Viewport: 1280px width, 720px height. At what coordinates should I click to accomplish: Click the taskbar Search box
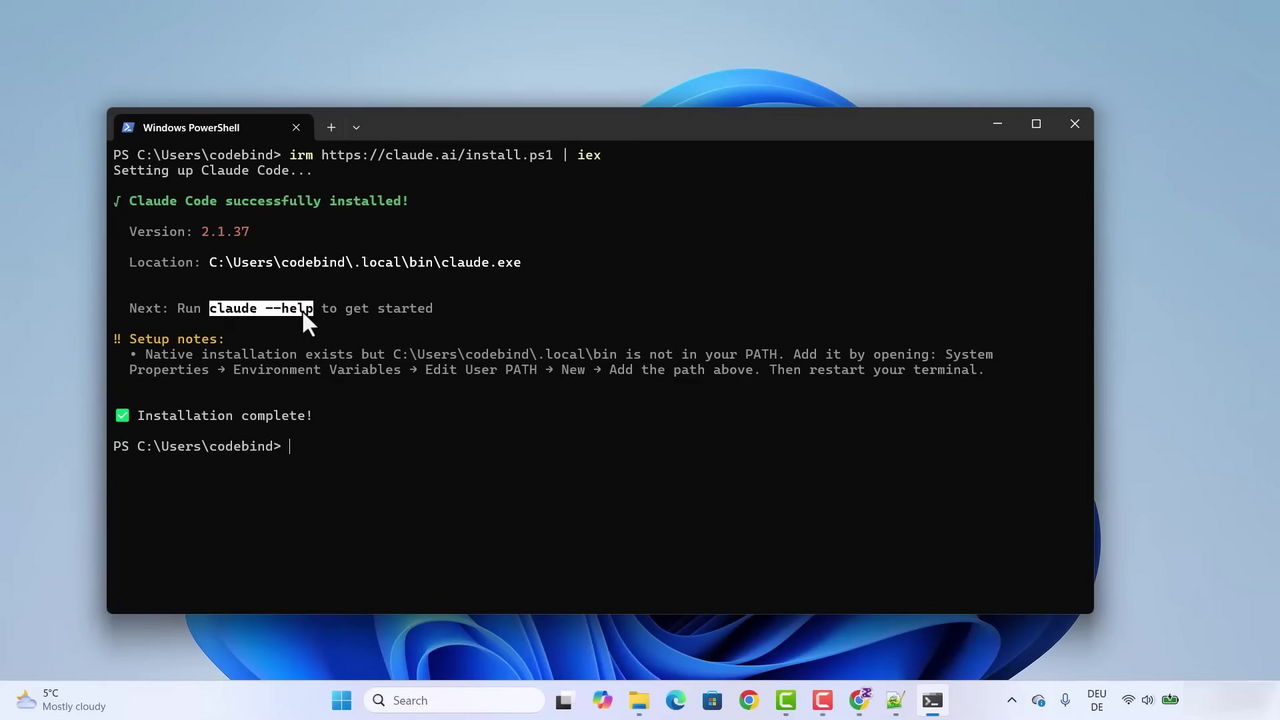pos(454,700)
